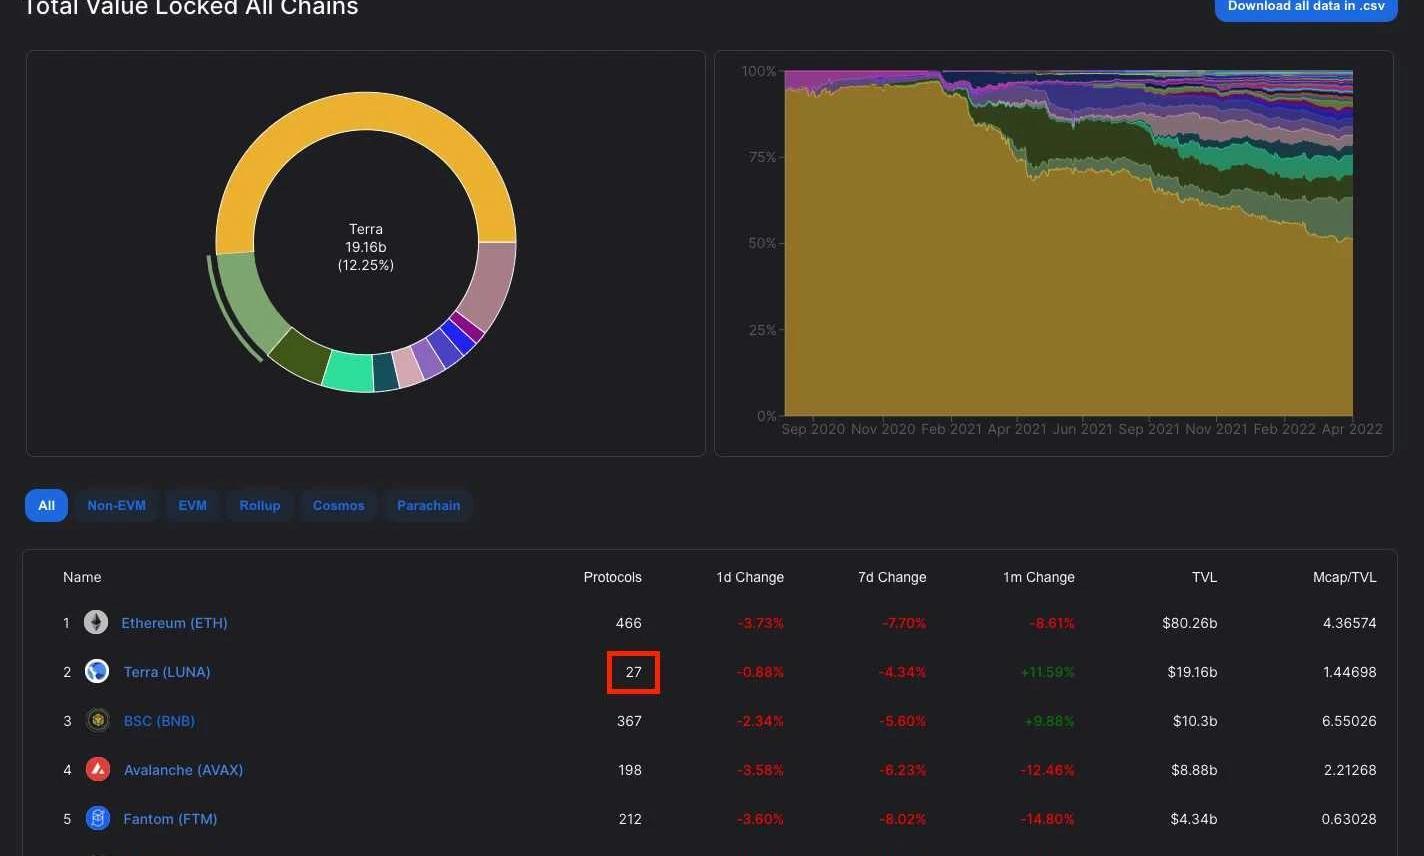Click the highlighted green Terra donut segment

pyautogui.click(x=246, y=299)
